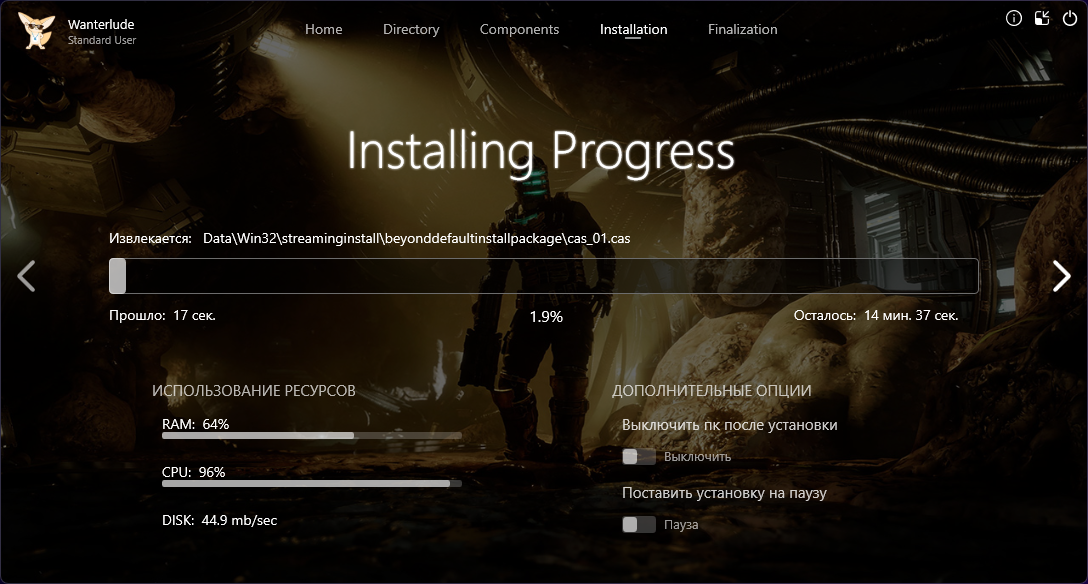
Task: Click the fennec fox avatar logo
Action: tap(36, 30)
